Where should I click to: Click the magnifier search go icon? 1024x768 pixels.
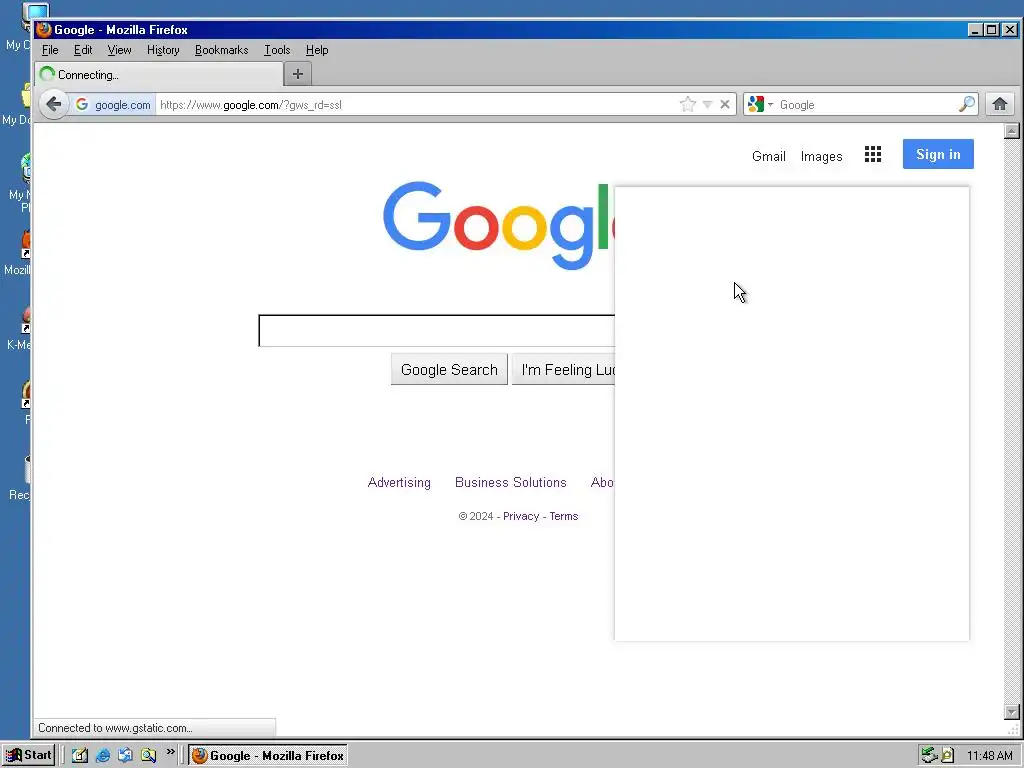click(967, 104)
